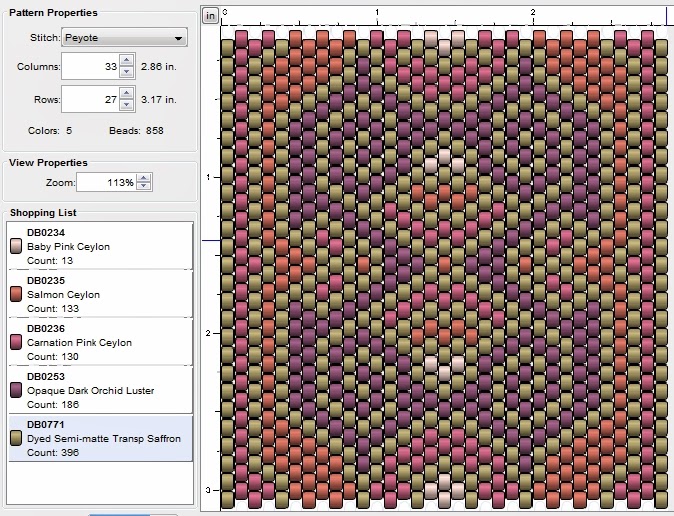This screenshot has width=674, height=516.
Task: Click the 'Count: 186' text
Action: tap(53, 405)
